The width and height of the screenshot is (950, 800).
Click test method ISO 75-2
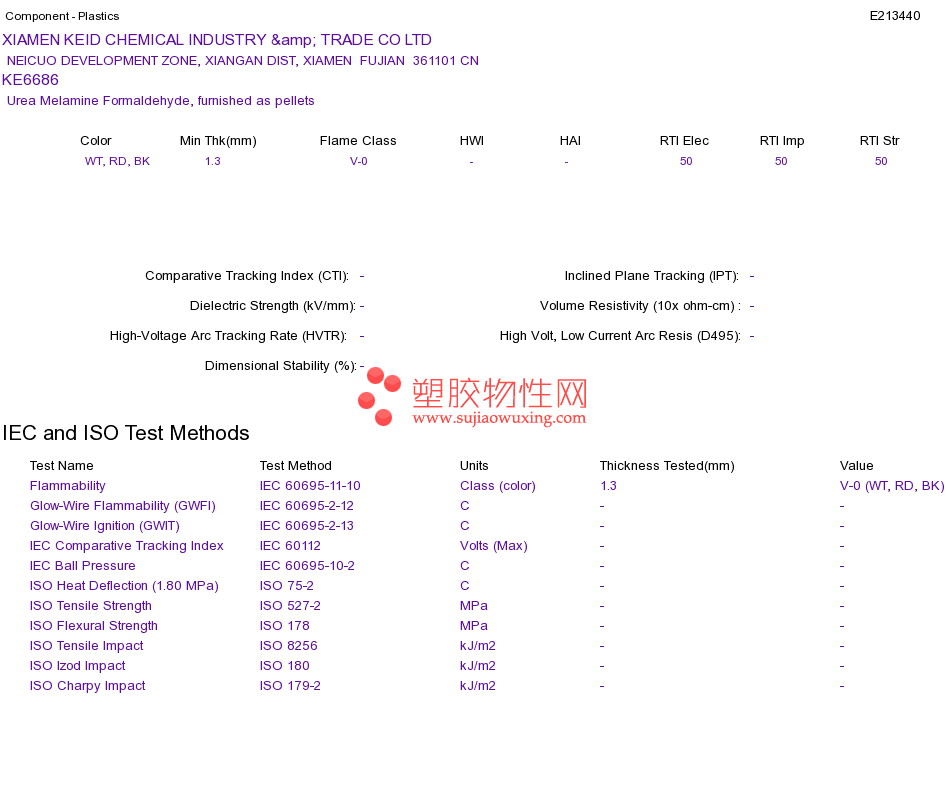287,586
